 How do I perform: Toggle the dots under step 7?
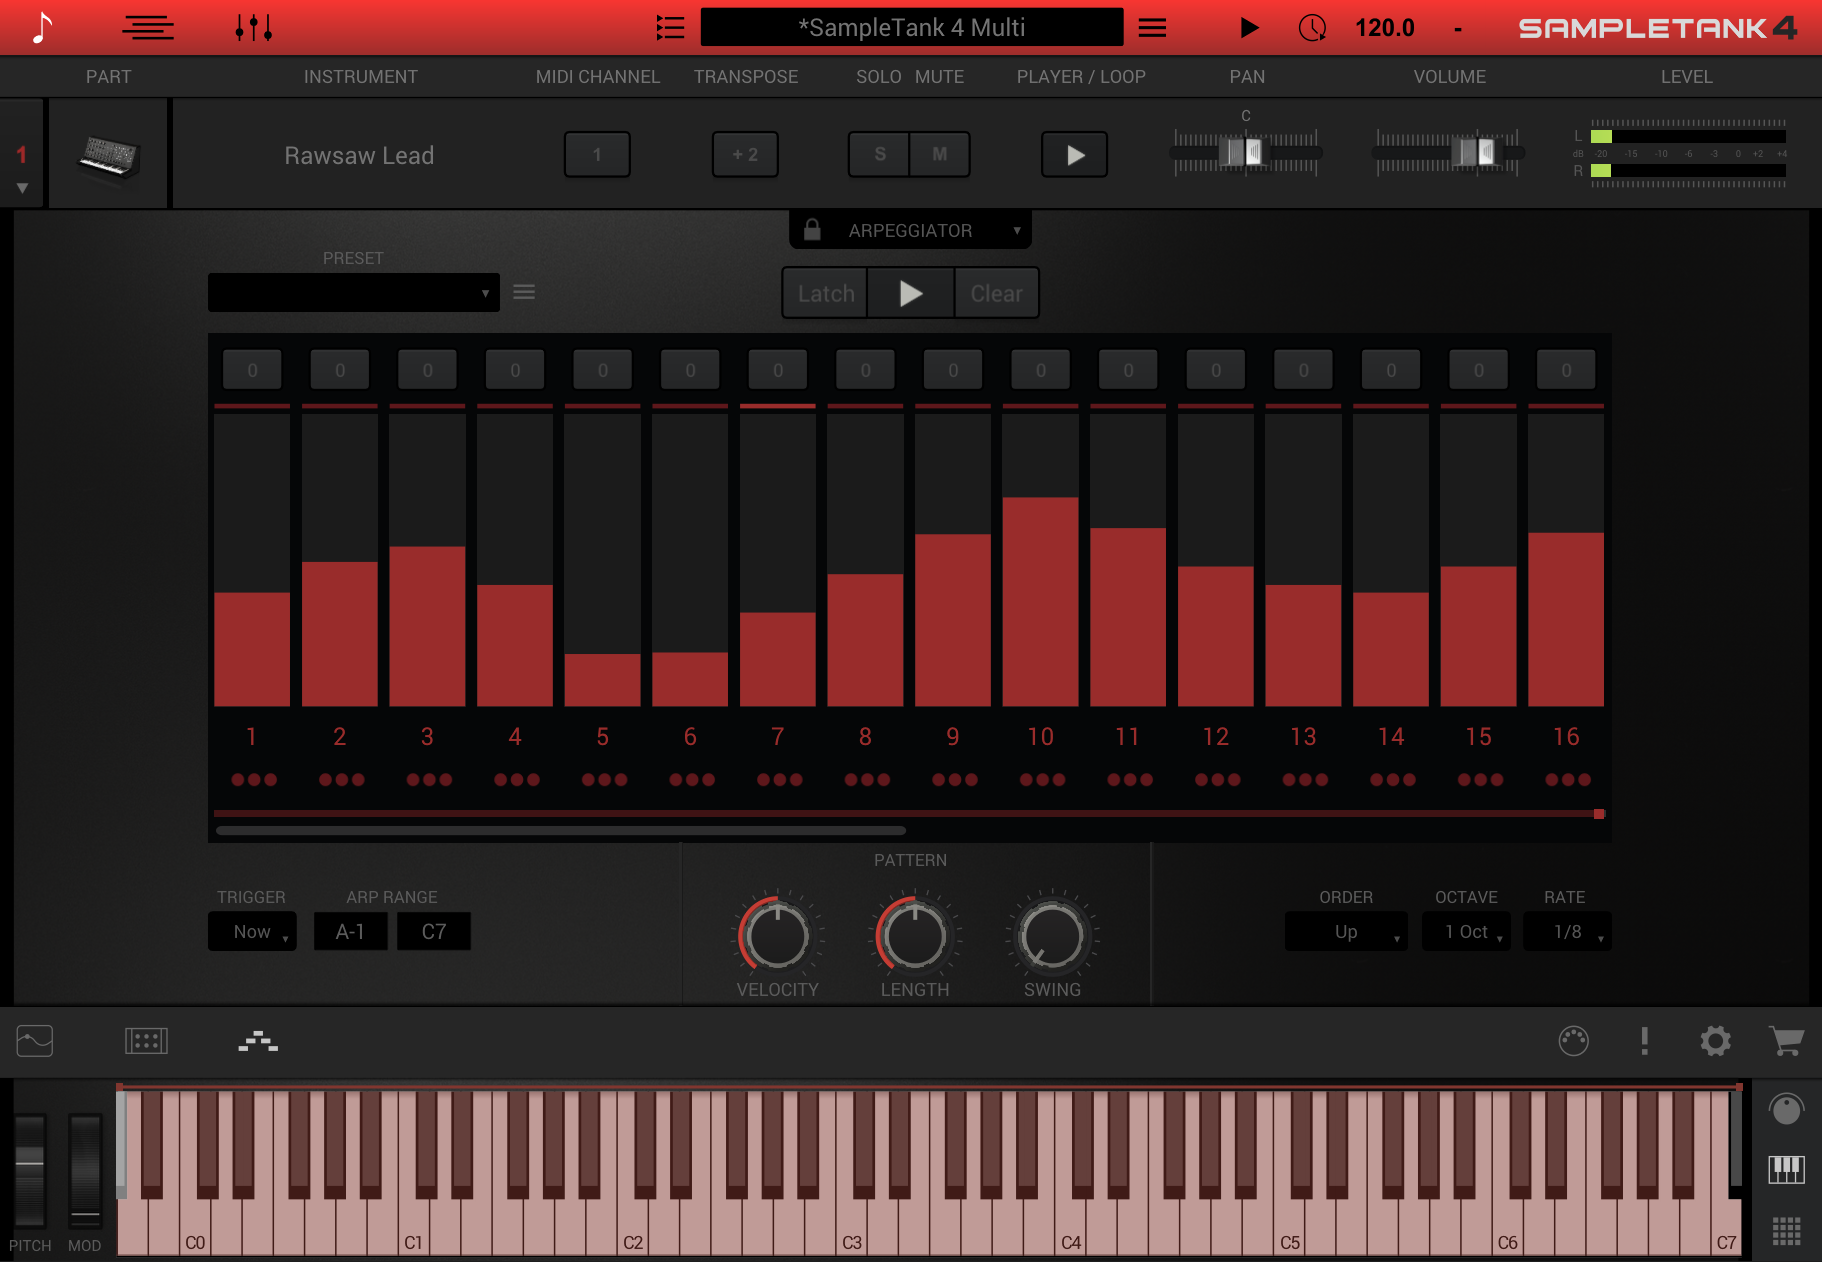[779, 779]
